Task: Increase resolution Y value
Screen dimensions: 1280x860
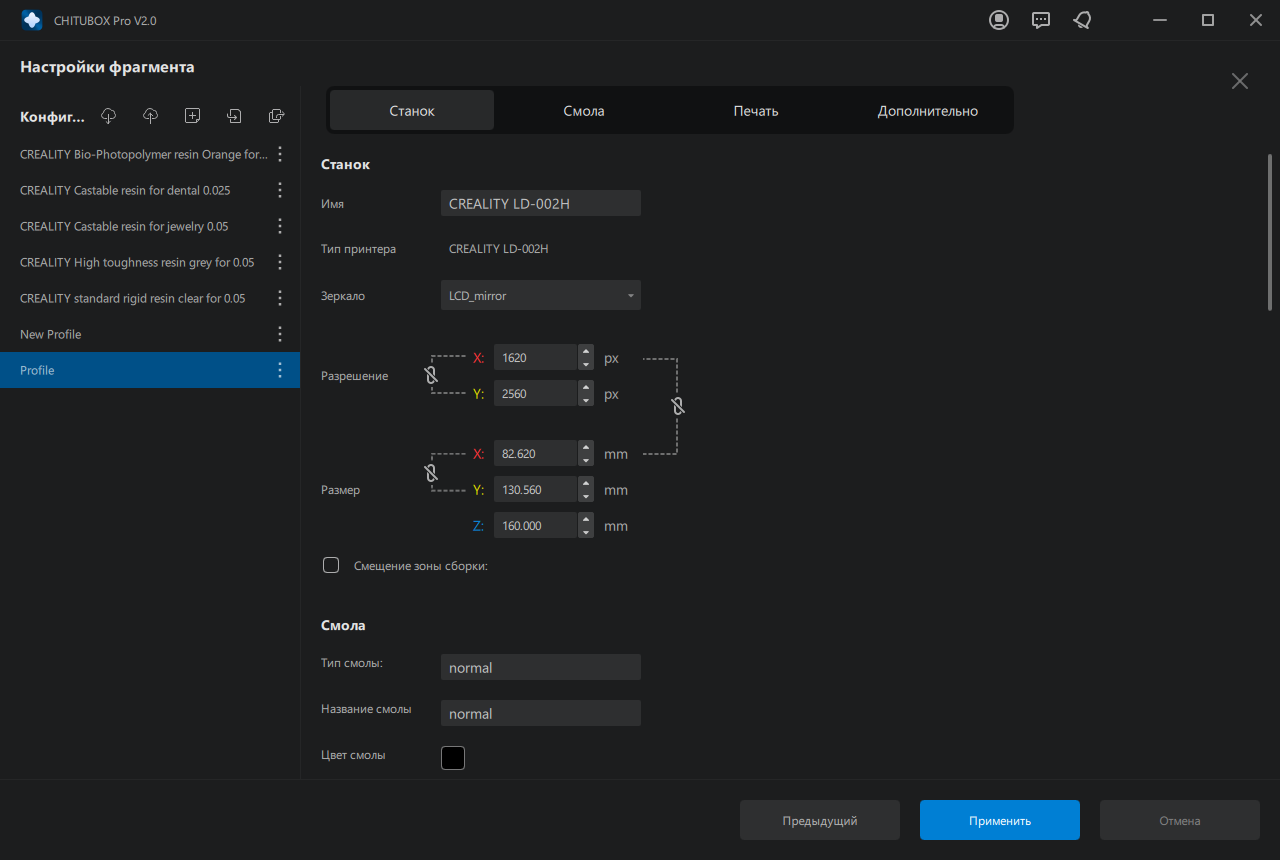Action: tap(586, 387)
